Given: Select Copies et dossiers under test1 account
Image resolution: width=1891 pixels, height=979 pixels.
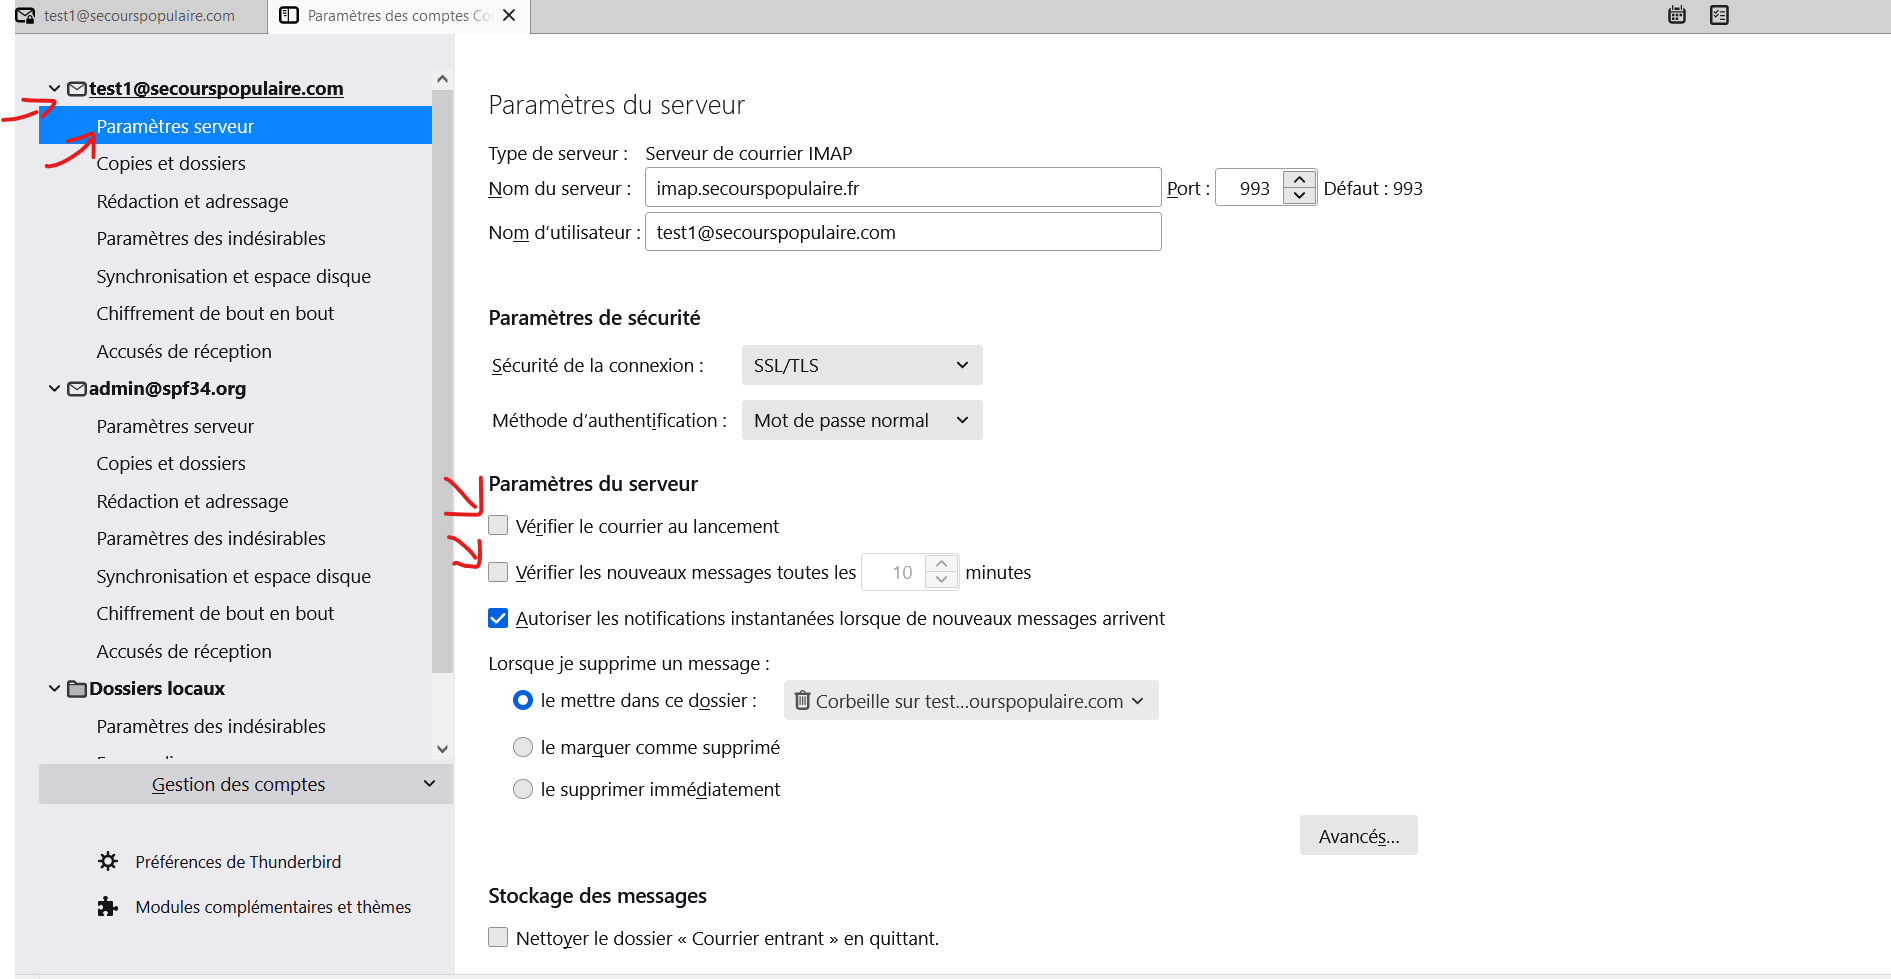Looking at the screenshot, I should point(171,163).
